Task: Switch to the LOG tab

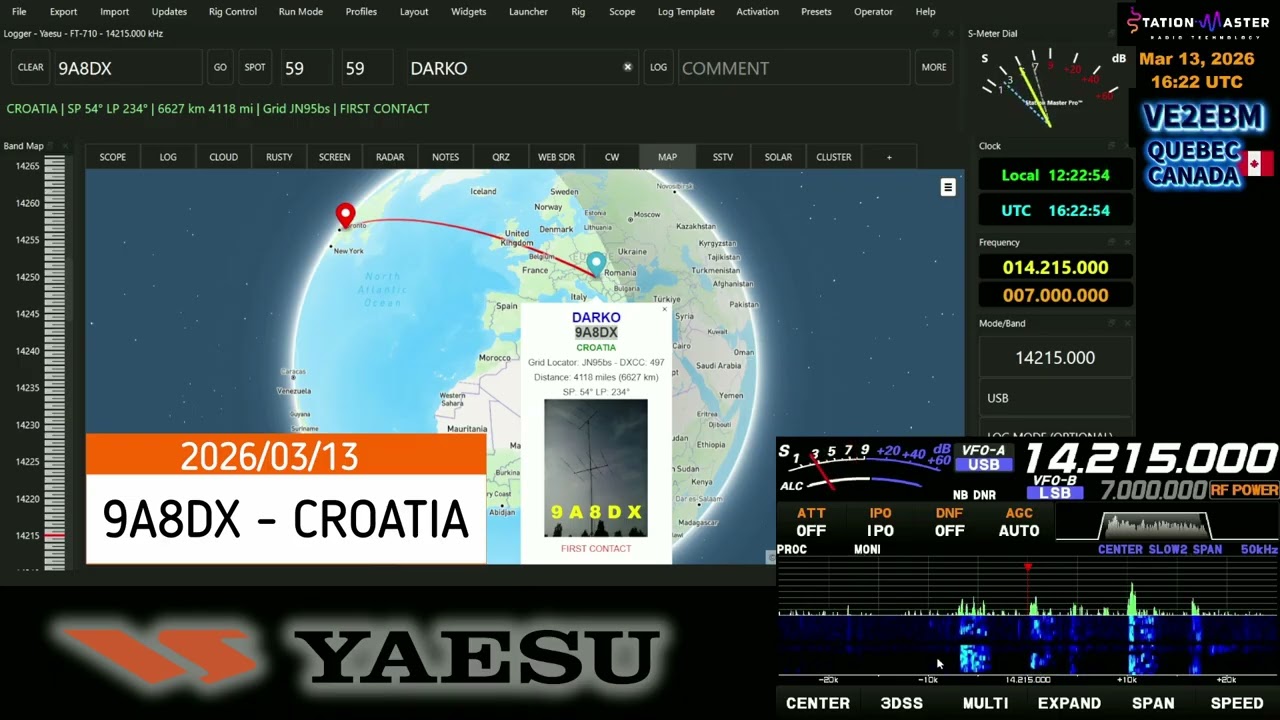Action: (x=168, y=157)
